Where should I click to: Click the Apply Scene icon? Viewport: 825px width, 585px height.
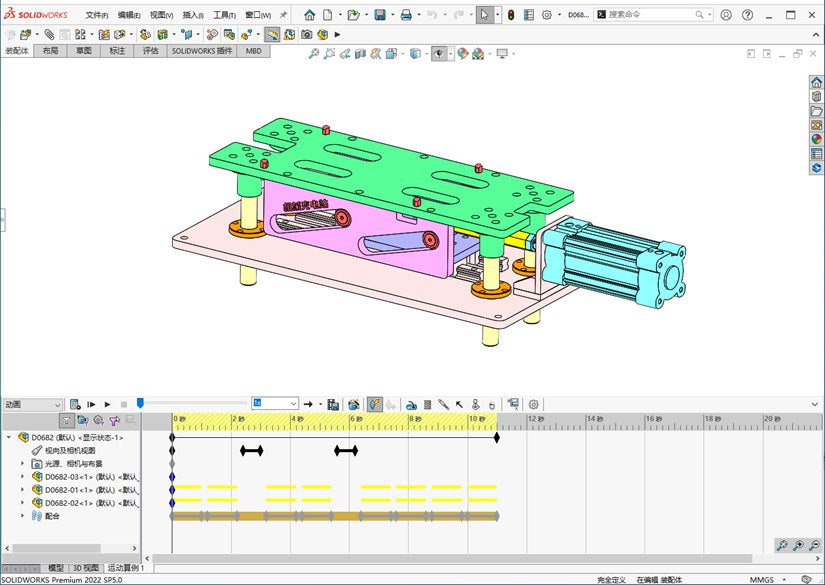tap(478, 53)
